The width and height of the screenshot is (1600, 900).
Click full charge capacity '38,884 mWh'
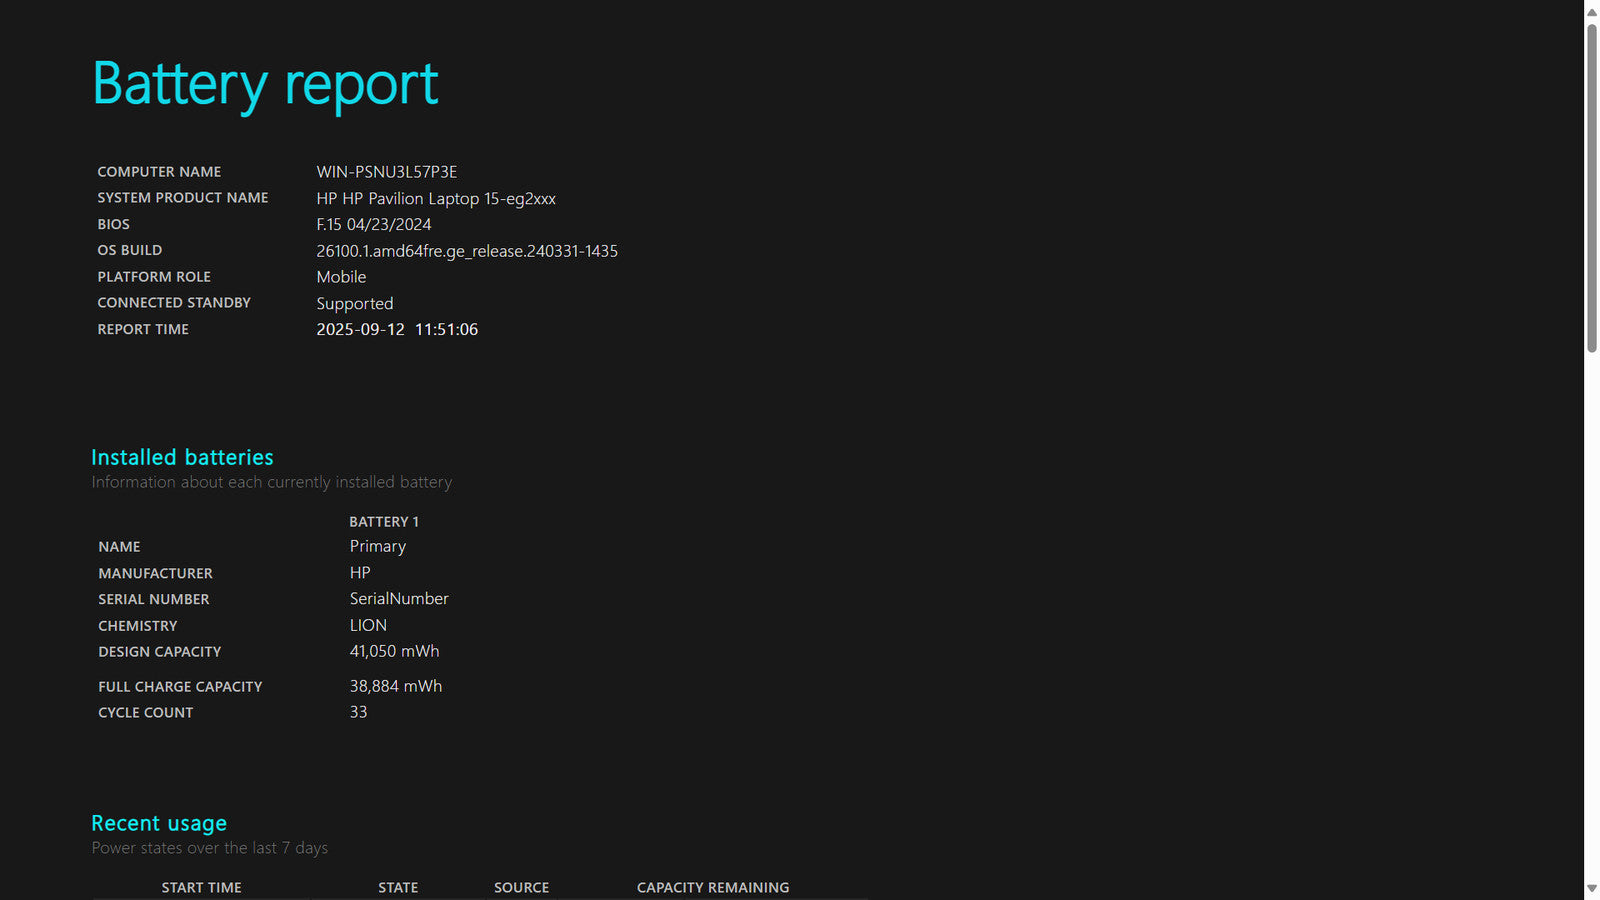(x=396, y=686)
